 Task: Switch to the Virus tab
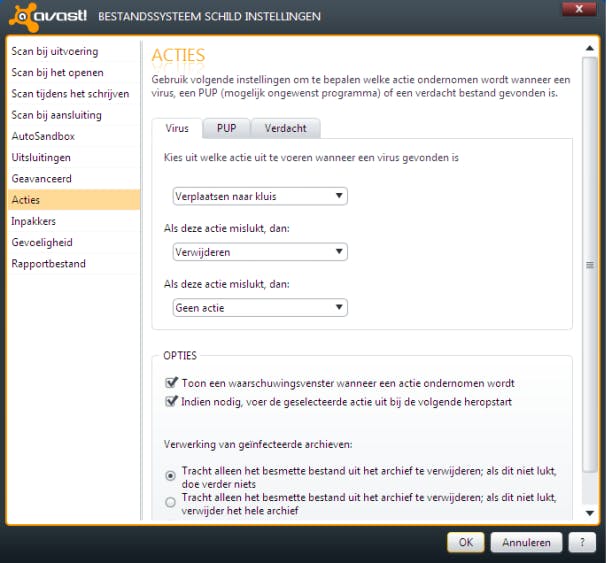coord(177,128)
